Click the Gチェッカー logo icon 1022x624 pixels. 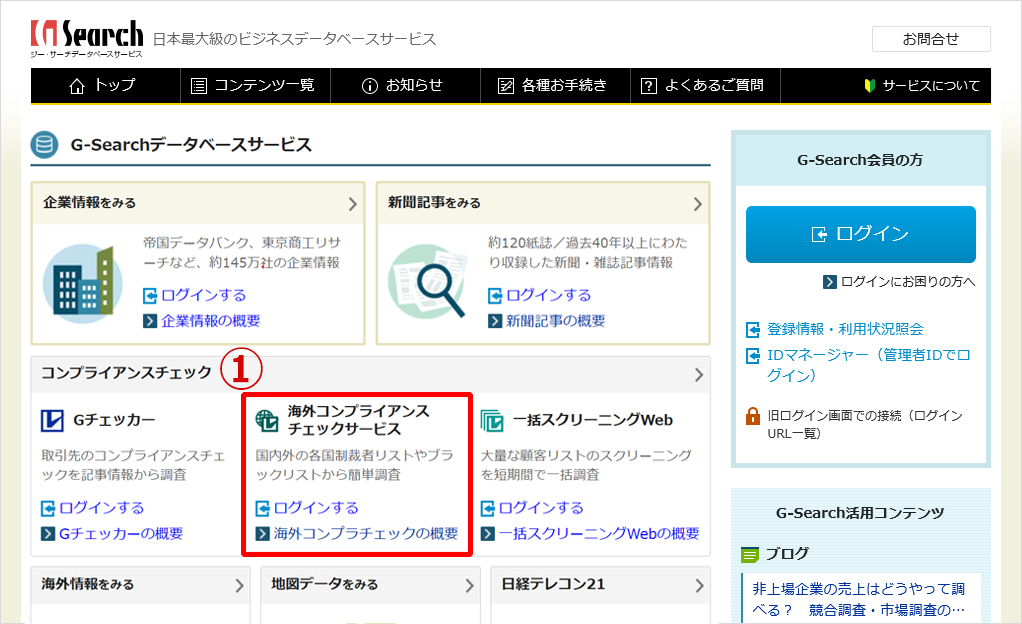pos(52,420)
